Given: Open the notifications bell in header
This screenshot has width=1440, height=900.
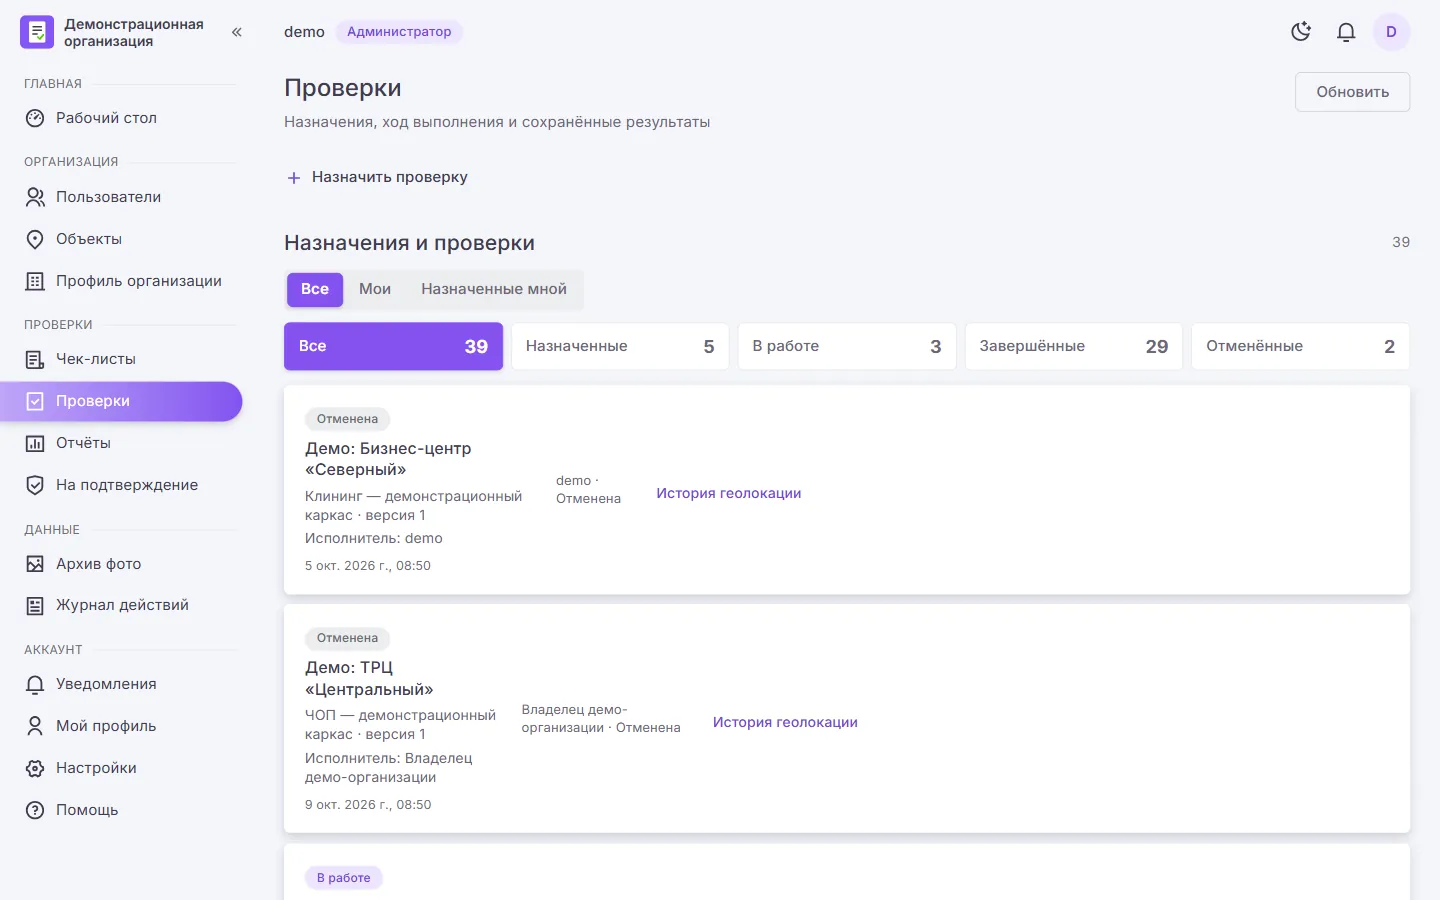Looking at the screenshot, I should click(1346, 32).
